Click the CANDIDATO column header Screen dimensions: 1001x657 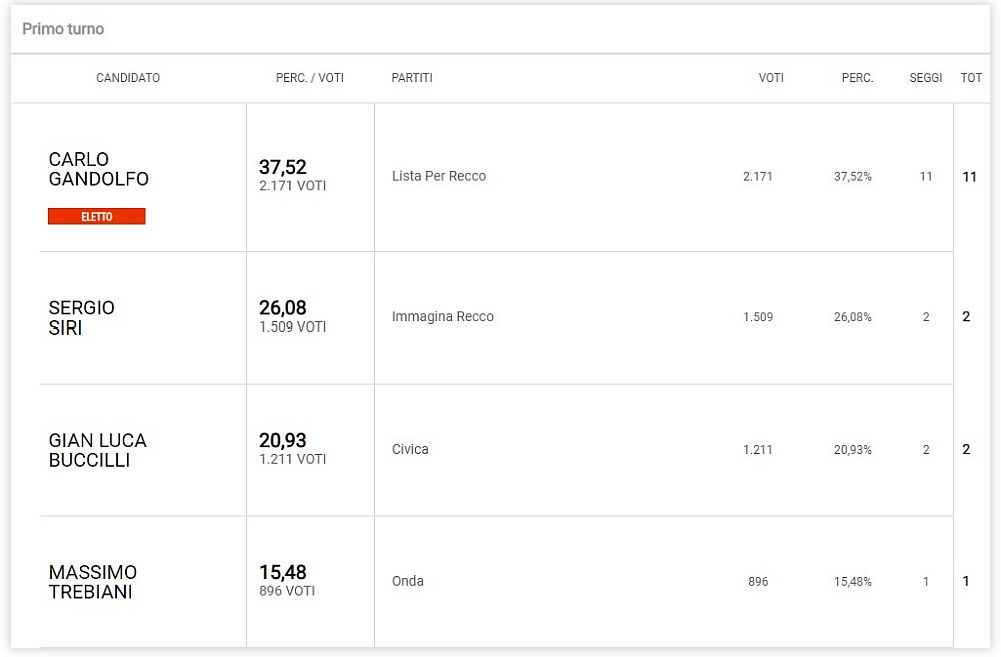pos(128,78)
